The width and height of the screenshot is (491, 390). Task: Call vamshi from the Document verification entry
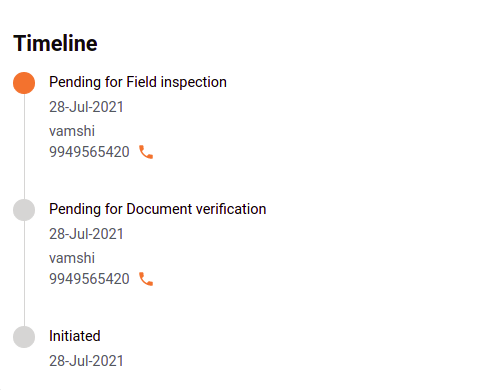pyautogui.click(x=146, y=279)
